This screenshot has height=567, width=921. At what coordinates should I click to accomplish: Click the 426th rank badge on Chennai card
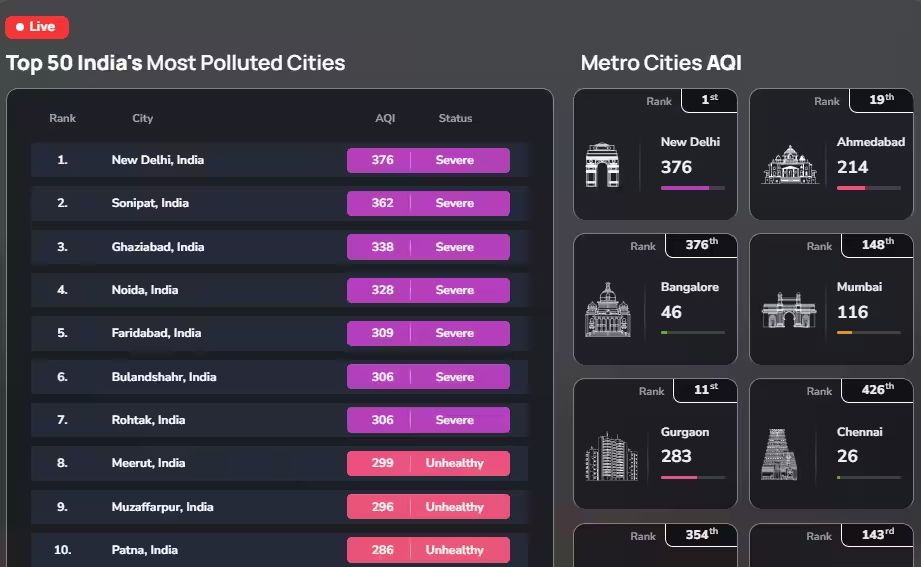click(x=878, y=390)
